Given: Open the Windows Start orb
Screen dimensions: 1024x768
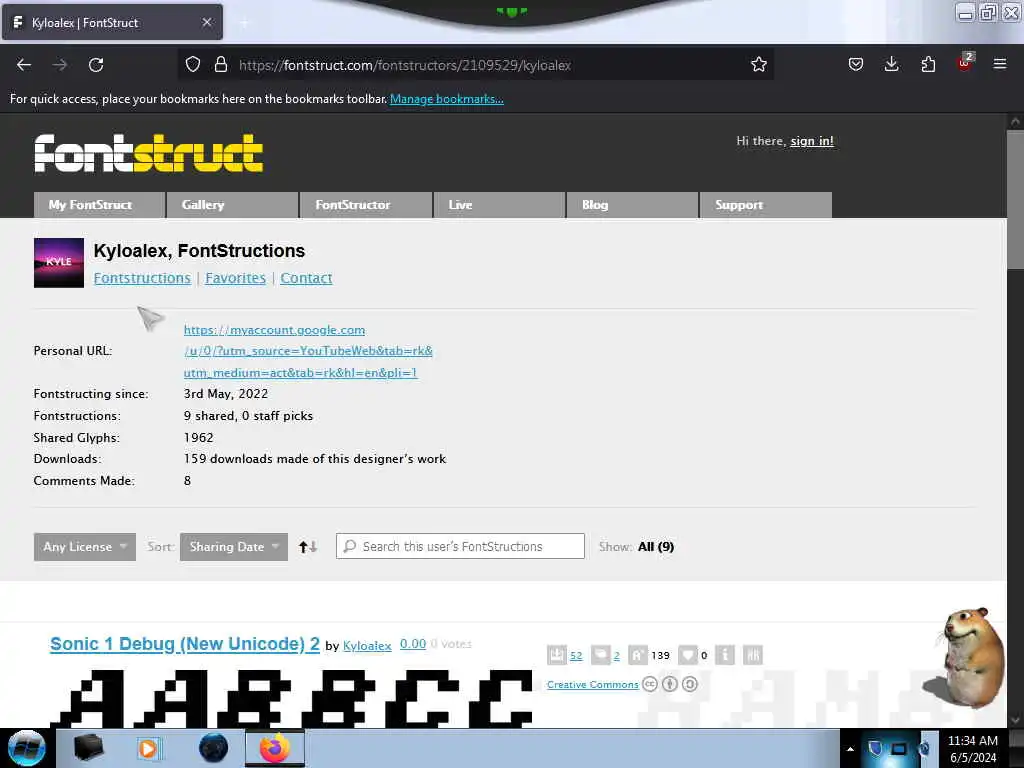Looking at the screenshot, I should pyautogui.click(x=27, y=748).
